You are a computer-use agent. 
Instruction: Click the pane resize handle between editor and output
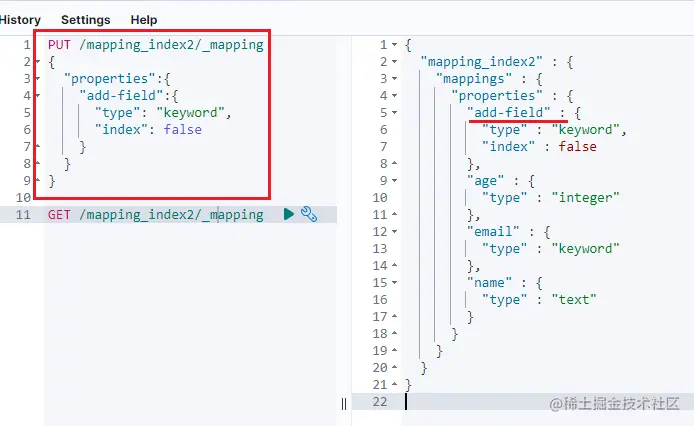point(344,403)
